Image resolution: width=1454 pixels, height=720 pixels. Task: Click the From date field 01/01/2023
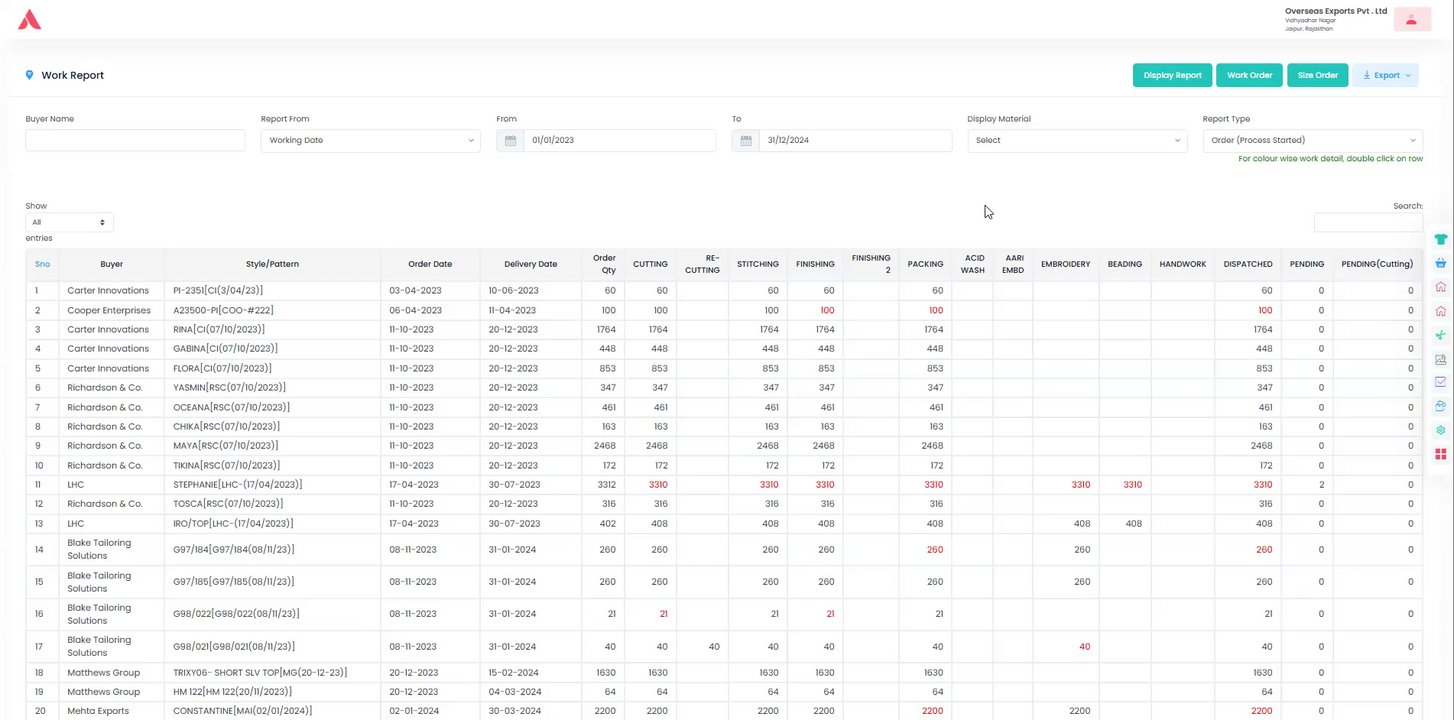620,141
